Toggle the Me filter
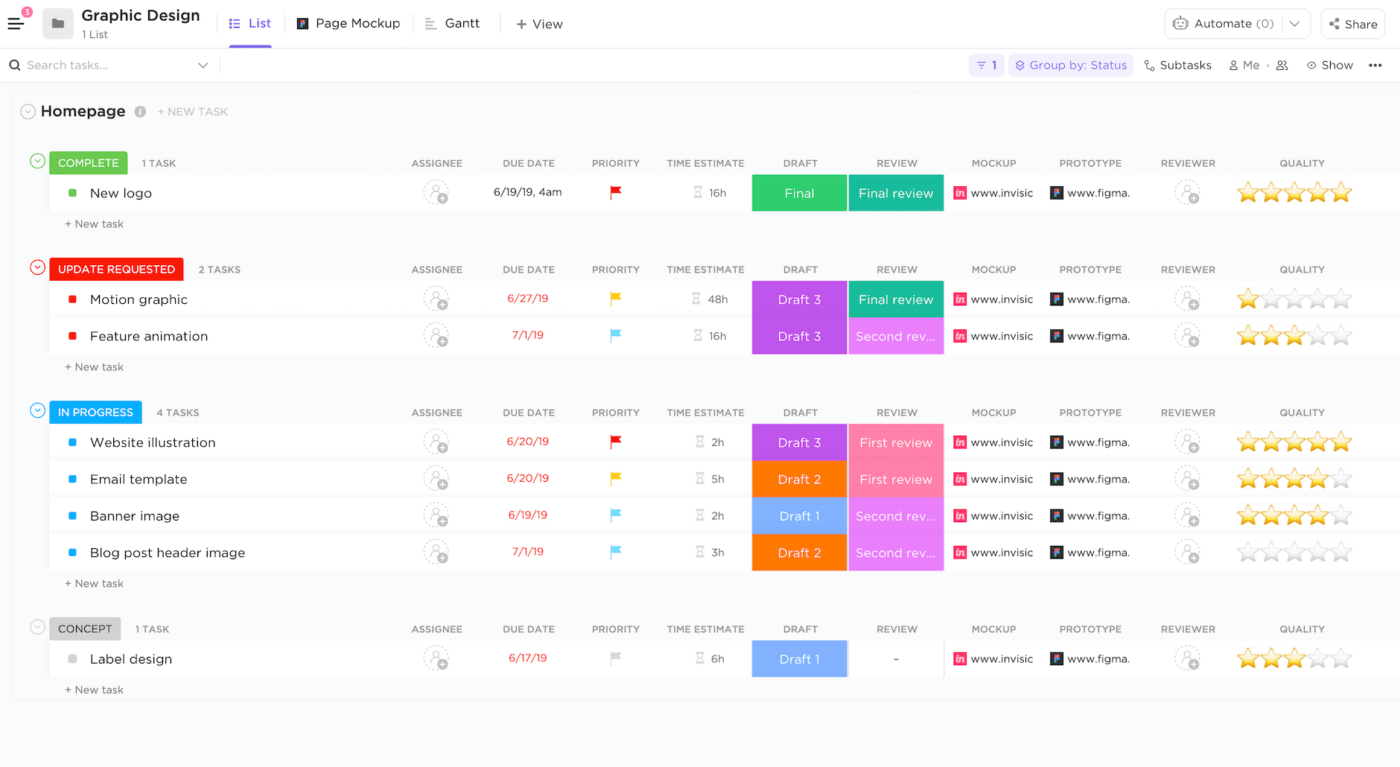1400x767 pixels. (x=1243, y=65)
